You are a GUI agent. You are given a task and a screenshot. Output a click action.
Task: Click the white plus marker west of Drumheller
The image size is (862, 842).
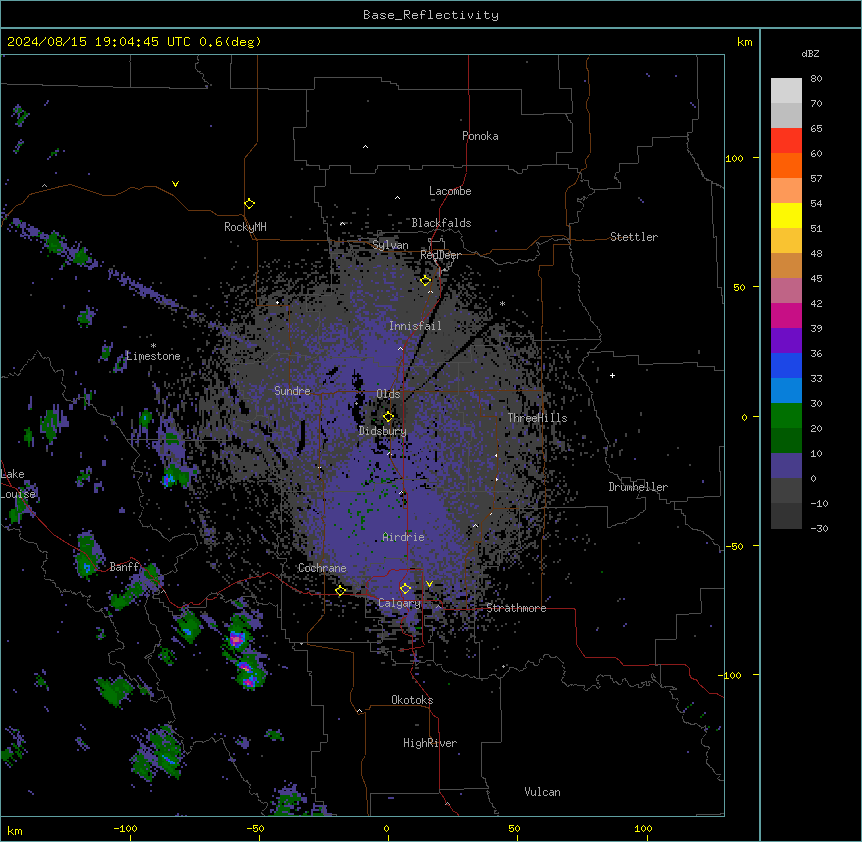612,375
